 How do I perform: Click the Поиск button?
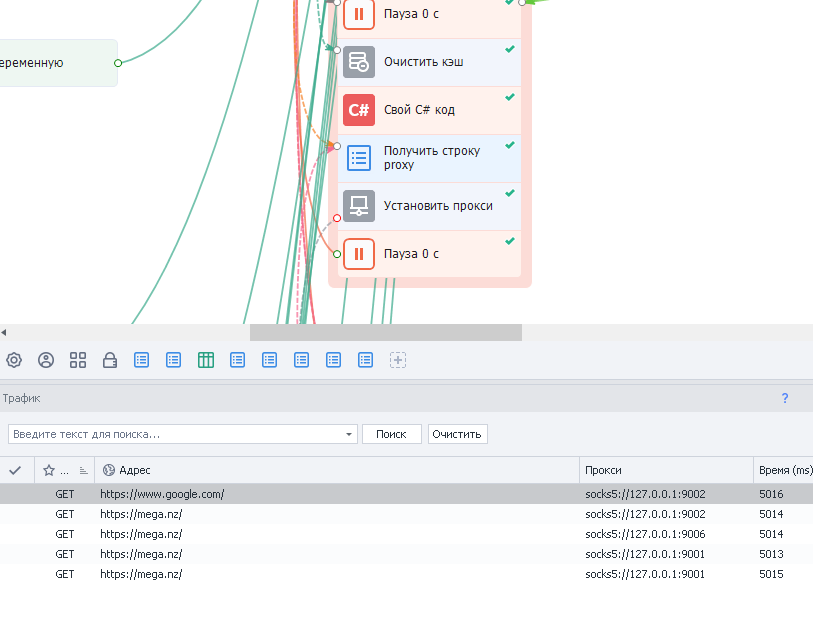point(391,434)
